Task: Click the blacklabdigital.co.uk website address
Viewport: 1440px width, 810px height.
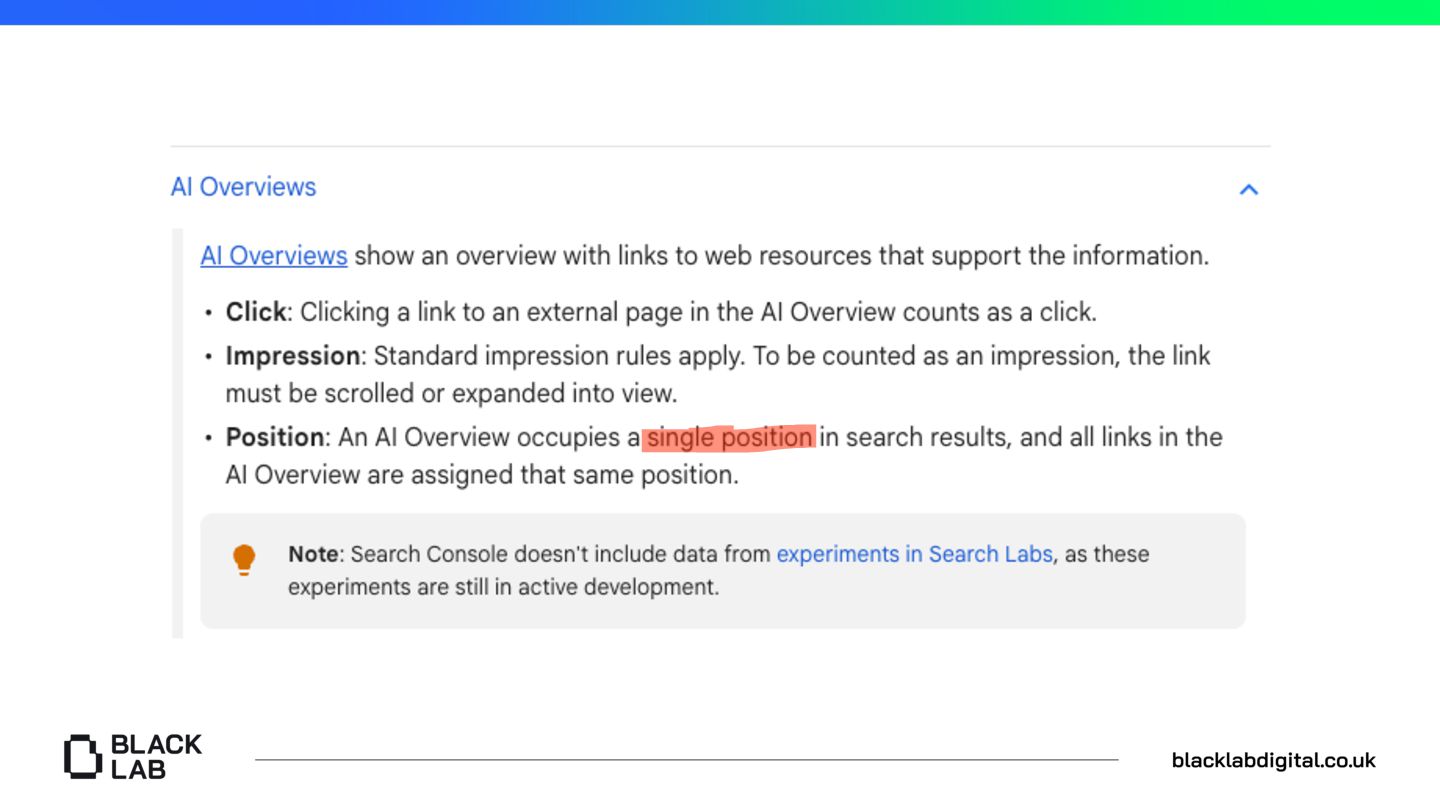Action: (x=1273, y=760)
